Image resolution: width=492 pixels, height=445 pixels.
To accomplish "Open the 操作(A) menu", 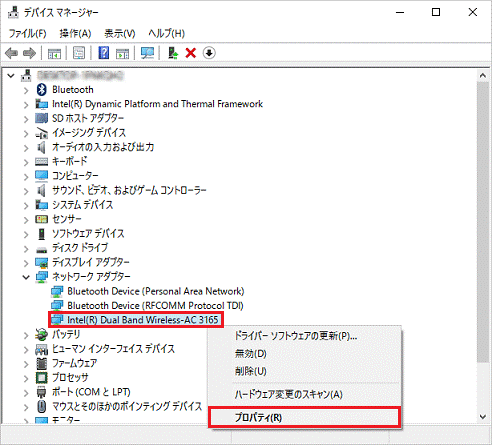I will coord(75,33).
